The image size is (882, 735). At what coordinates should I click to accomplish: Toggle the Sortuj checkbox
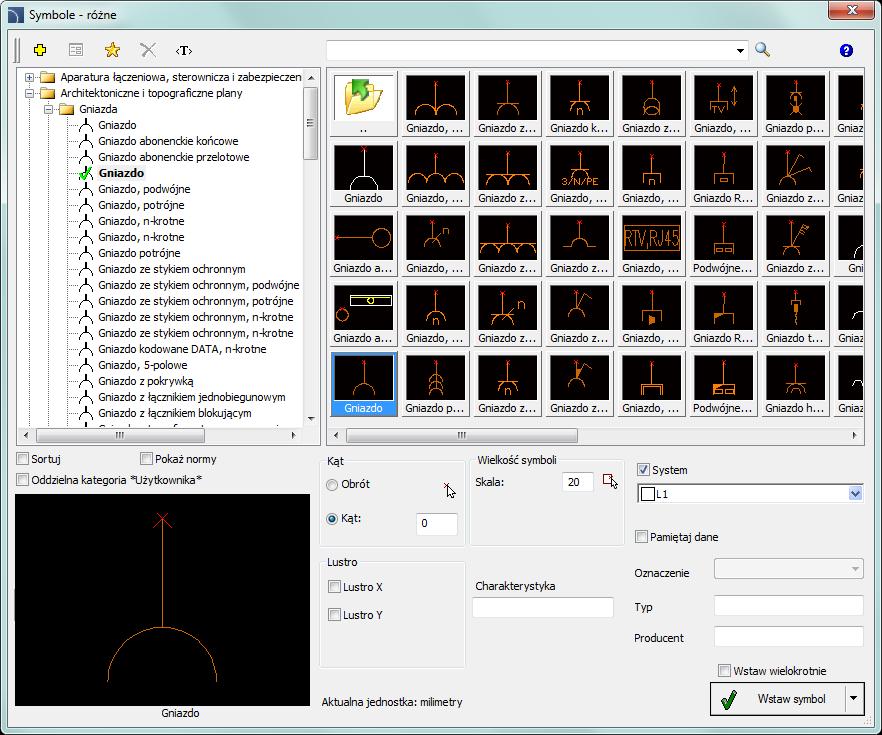point(22,459)
